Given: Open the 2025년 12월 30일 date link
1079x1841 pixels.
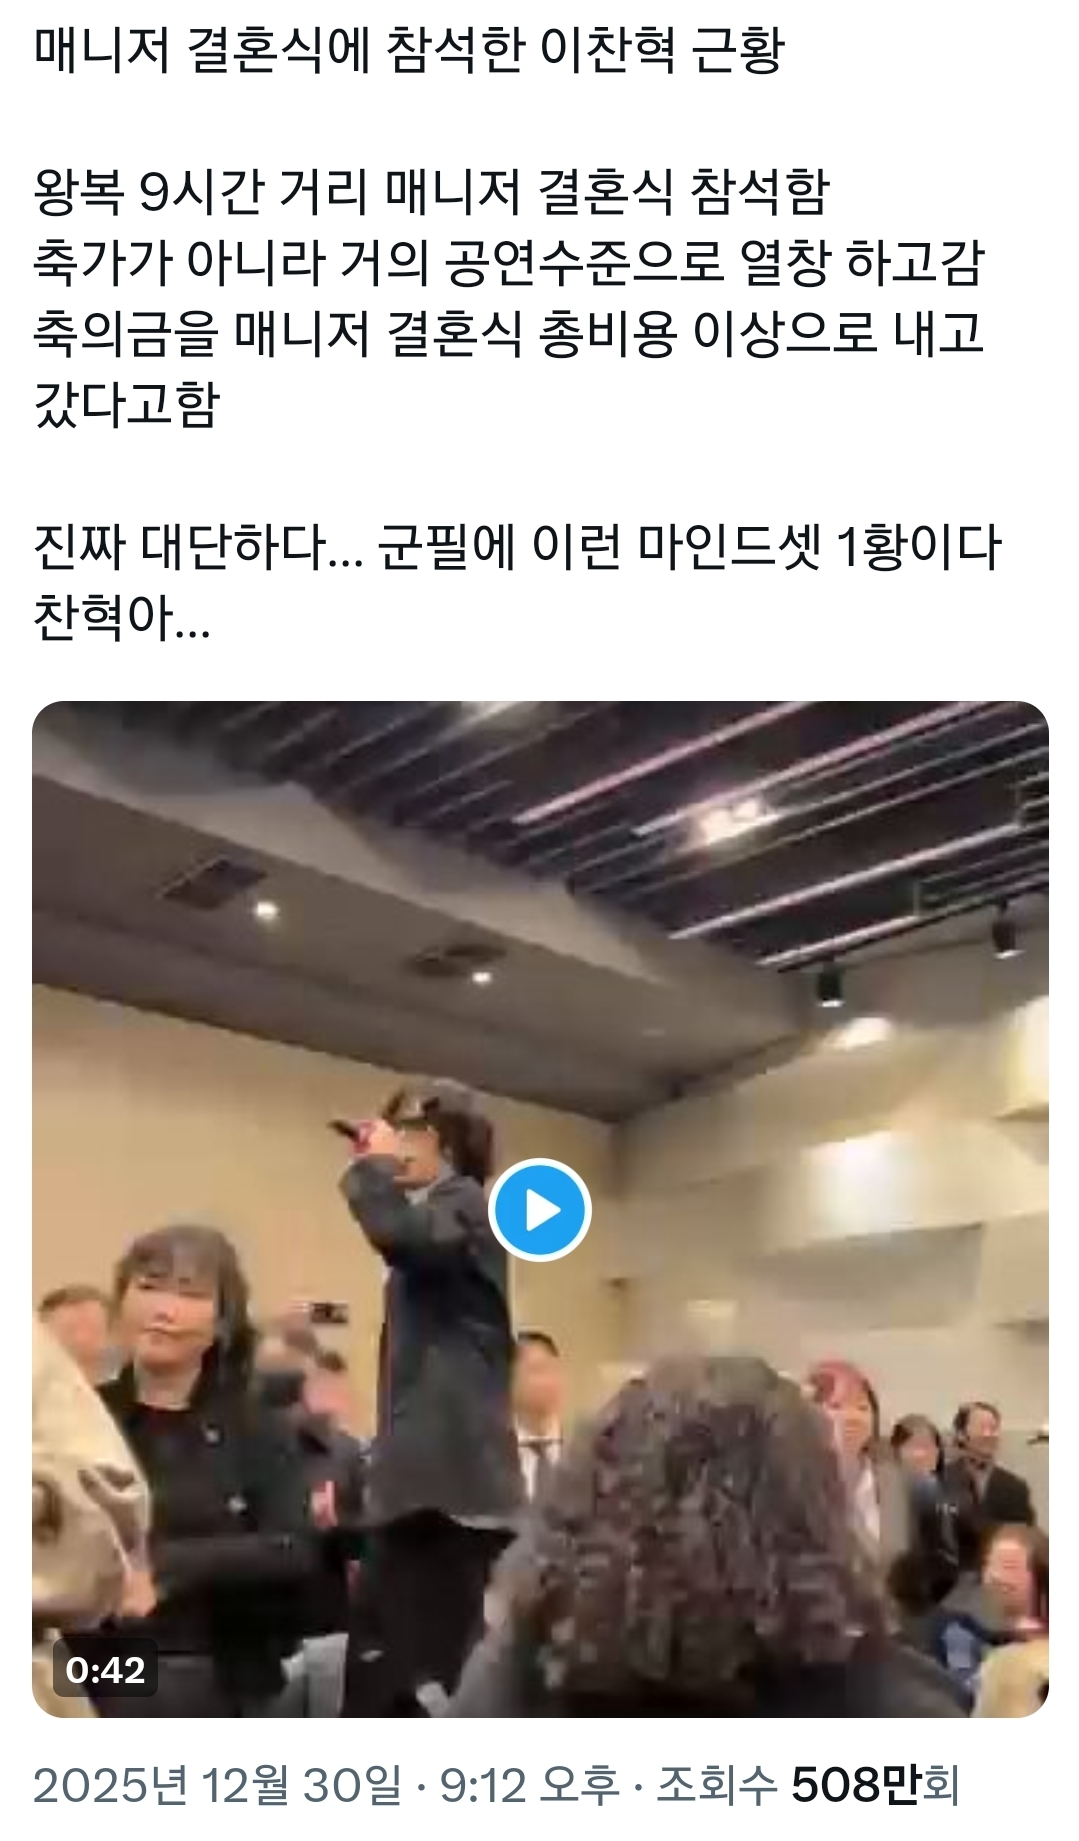Looking at the screenshot, I should 217,1785.
